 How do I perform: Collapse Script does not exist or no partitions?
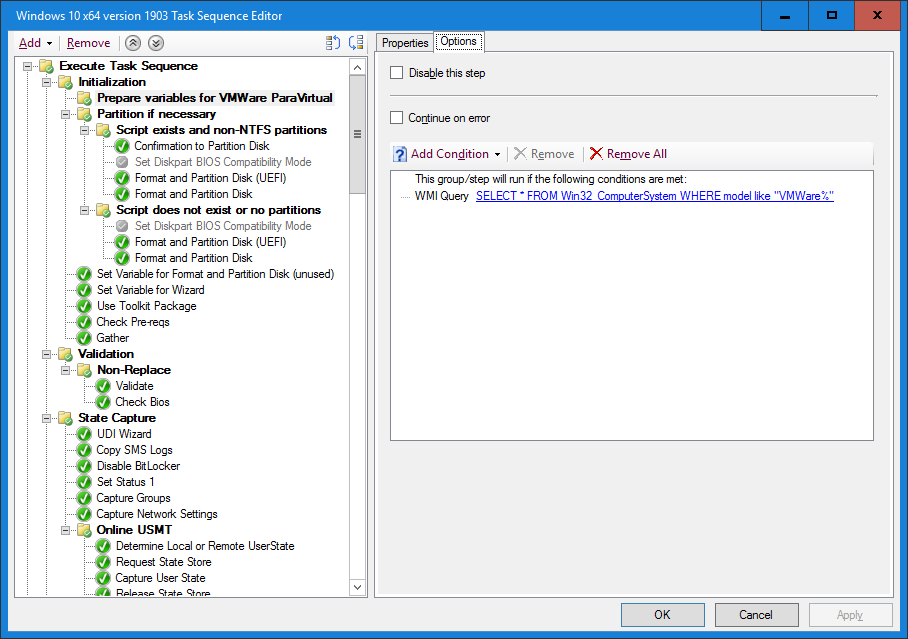pyautogui.click(x=85, y=210)
